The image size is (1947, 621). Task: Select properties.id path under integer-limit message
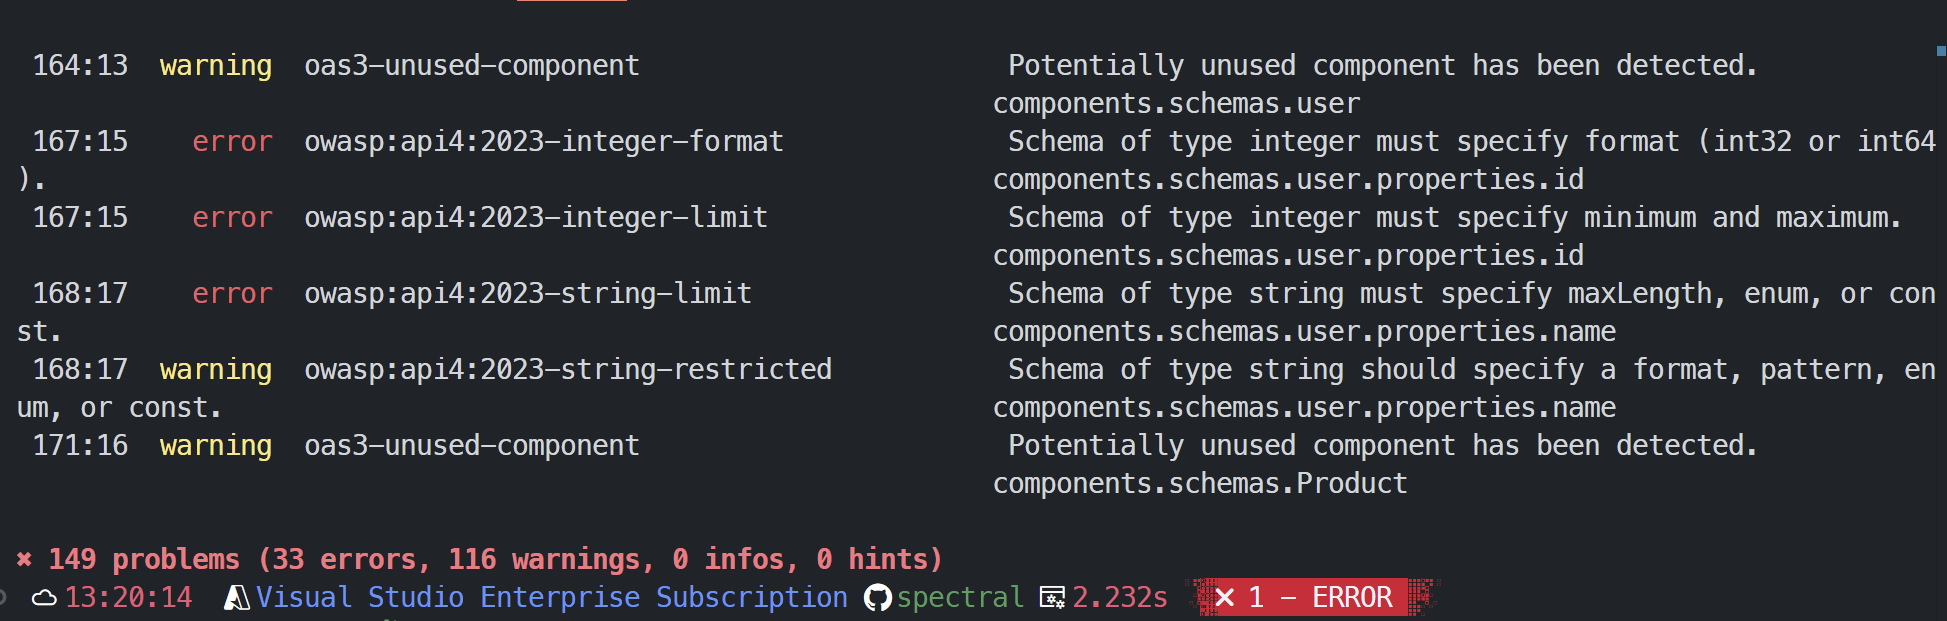click(1288, 256)
